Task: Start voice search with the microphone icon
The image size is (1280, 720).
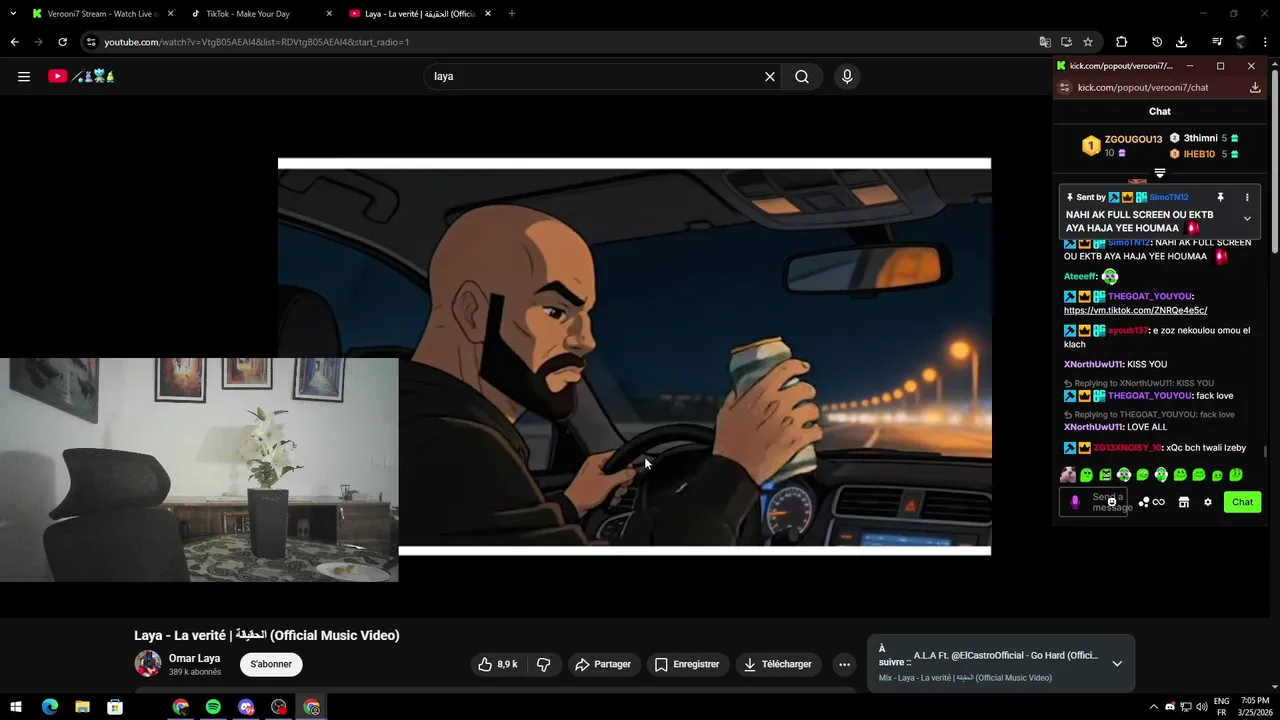Action: pyautogui.click(x=847, y=76)
